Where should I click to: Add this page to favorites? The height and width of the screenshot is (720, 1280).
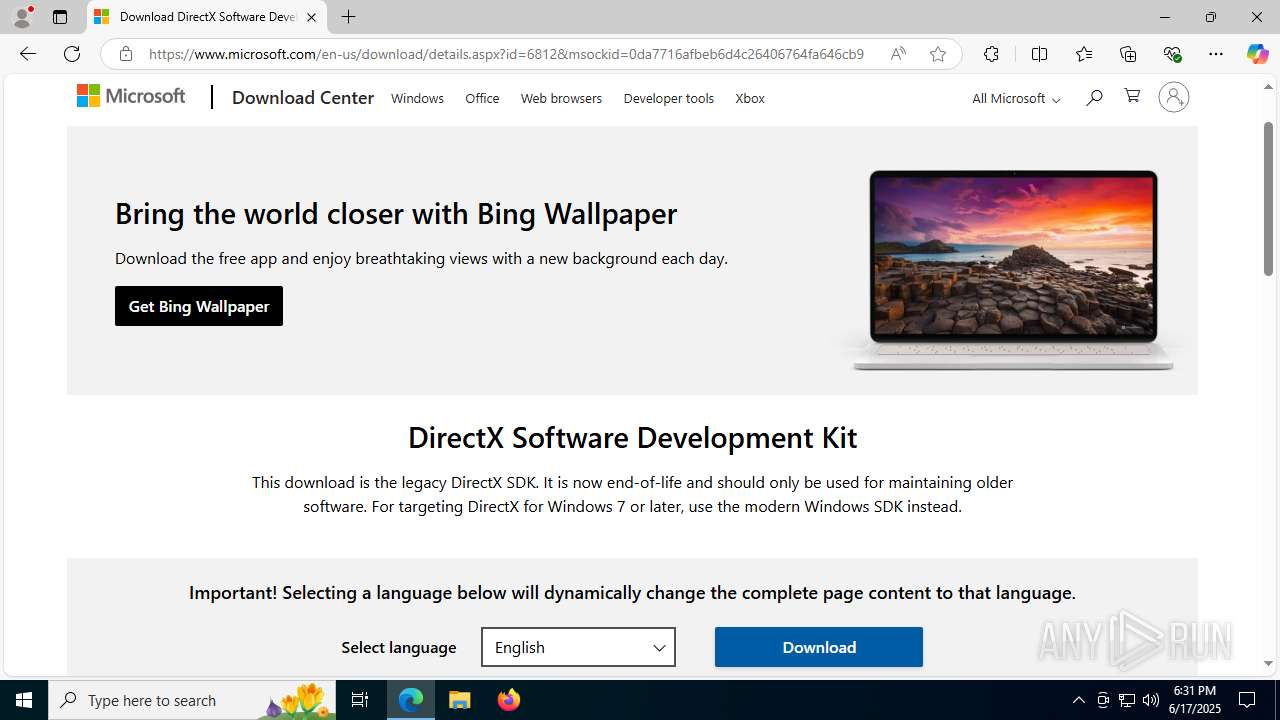click(937, 54)
